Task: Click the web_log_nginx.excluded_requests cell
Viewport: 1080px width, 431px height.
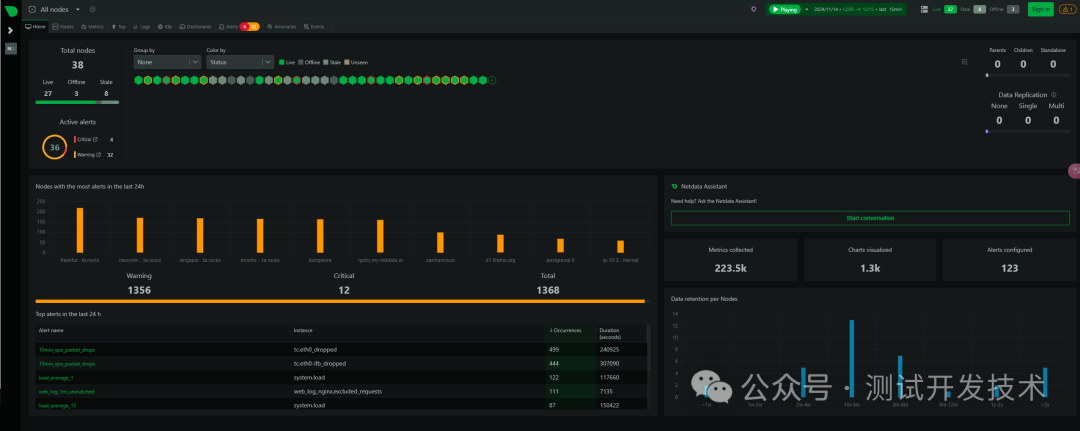Action: 338,391
